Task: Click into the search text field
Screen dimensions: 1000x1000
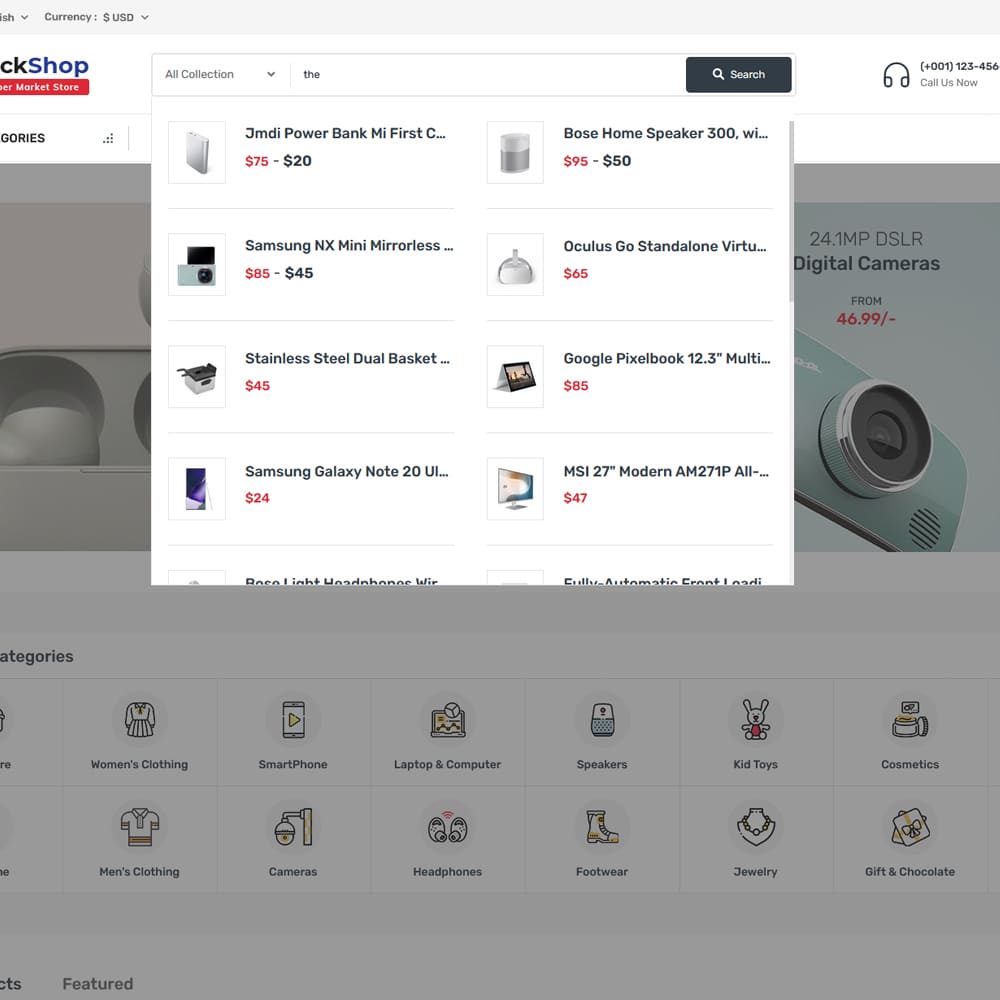Action: [490, 75]
